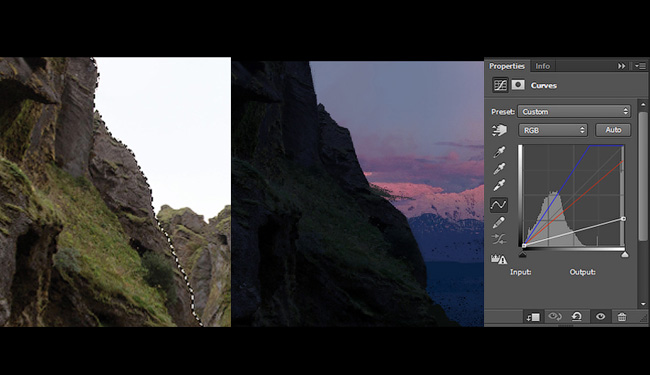Toggle clip adjustment to layer below
This screenshot has width=650, height=375.
[533, 317]
